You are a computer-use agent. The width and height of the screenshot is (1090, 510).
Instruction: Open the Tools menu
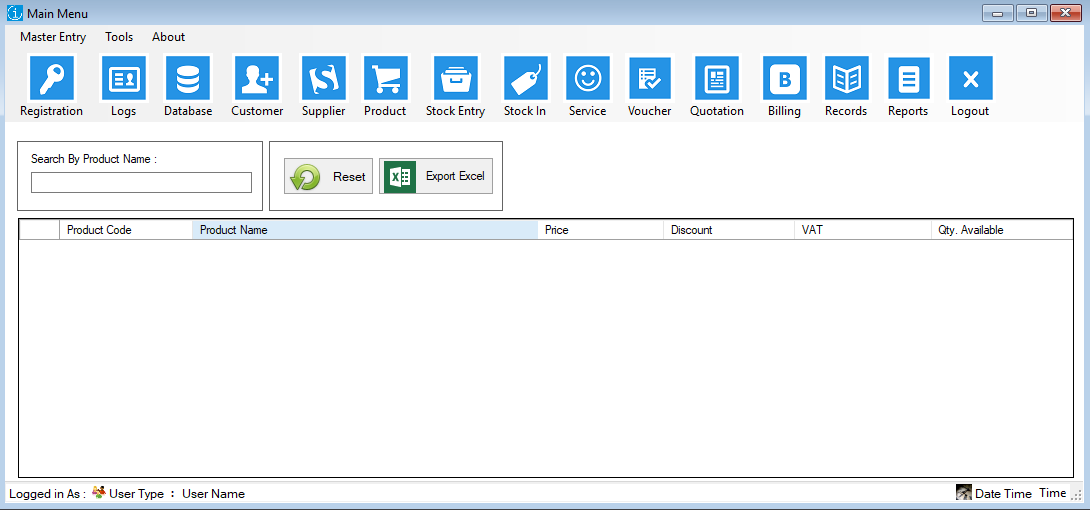(119, 37)
